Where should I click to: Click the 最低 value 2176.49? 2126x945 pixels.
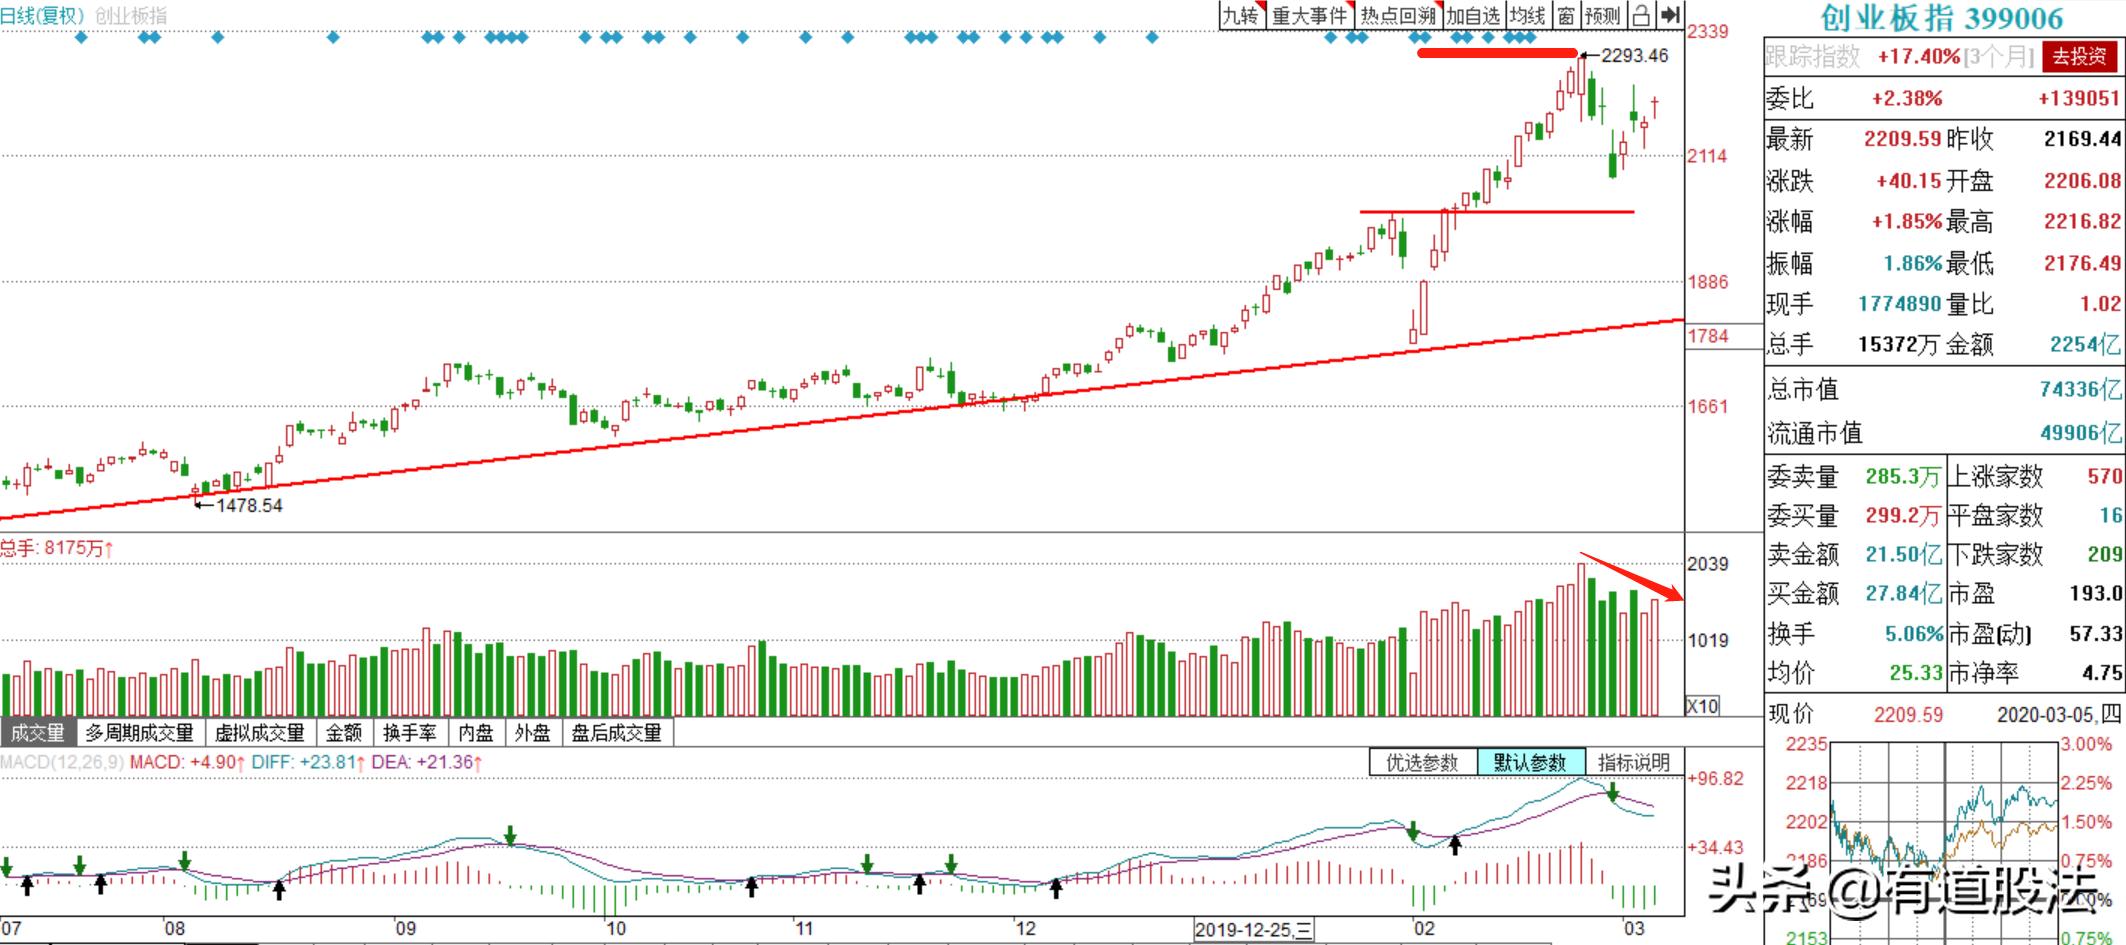coord(2082,263)
